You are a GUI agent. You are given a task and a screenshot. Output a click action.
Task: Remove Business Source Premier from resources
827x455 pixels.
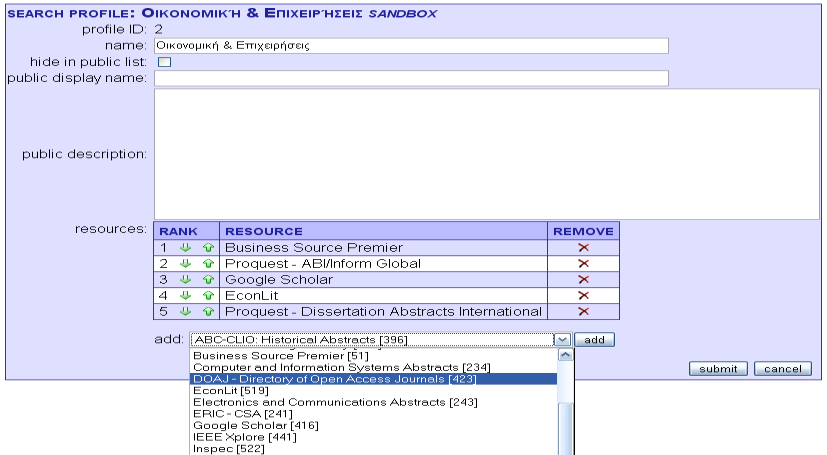click(583, 247)
